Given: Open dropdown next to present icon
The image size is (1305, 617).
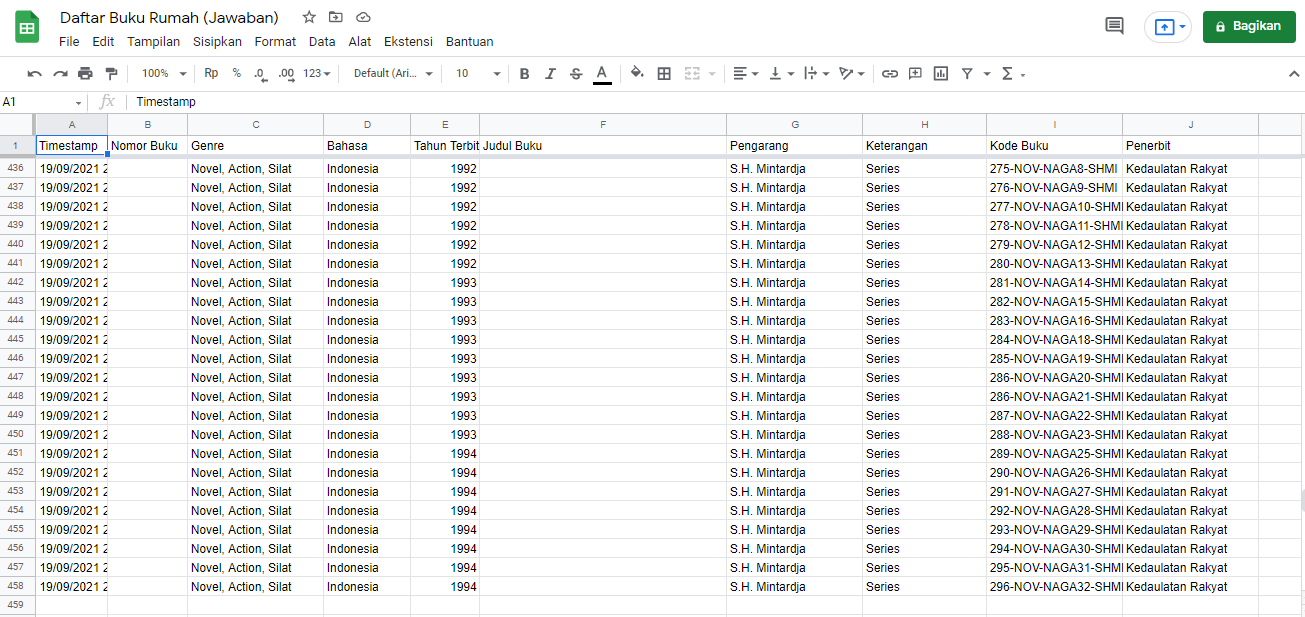Looking at the screenshot, I should [x=1183, y=27].
